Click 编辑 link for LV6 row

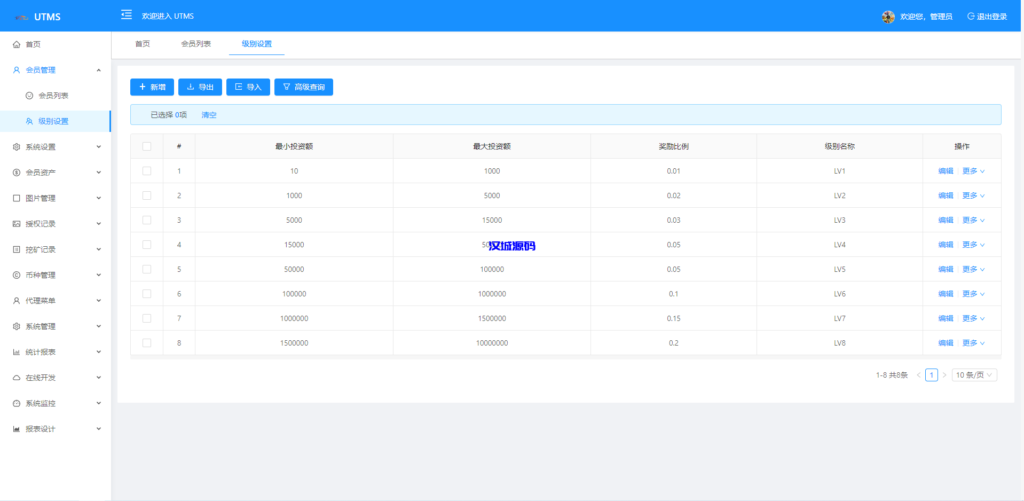[x=945, y=294]
